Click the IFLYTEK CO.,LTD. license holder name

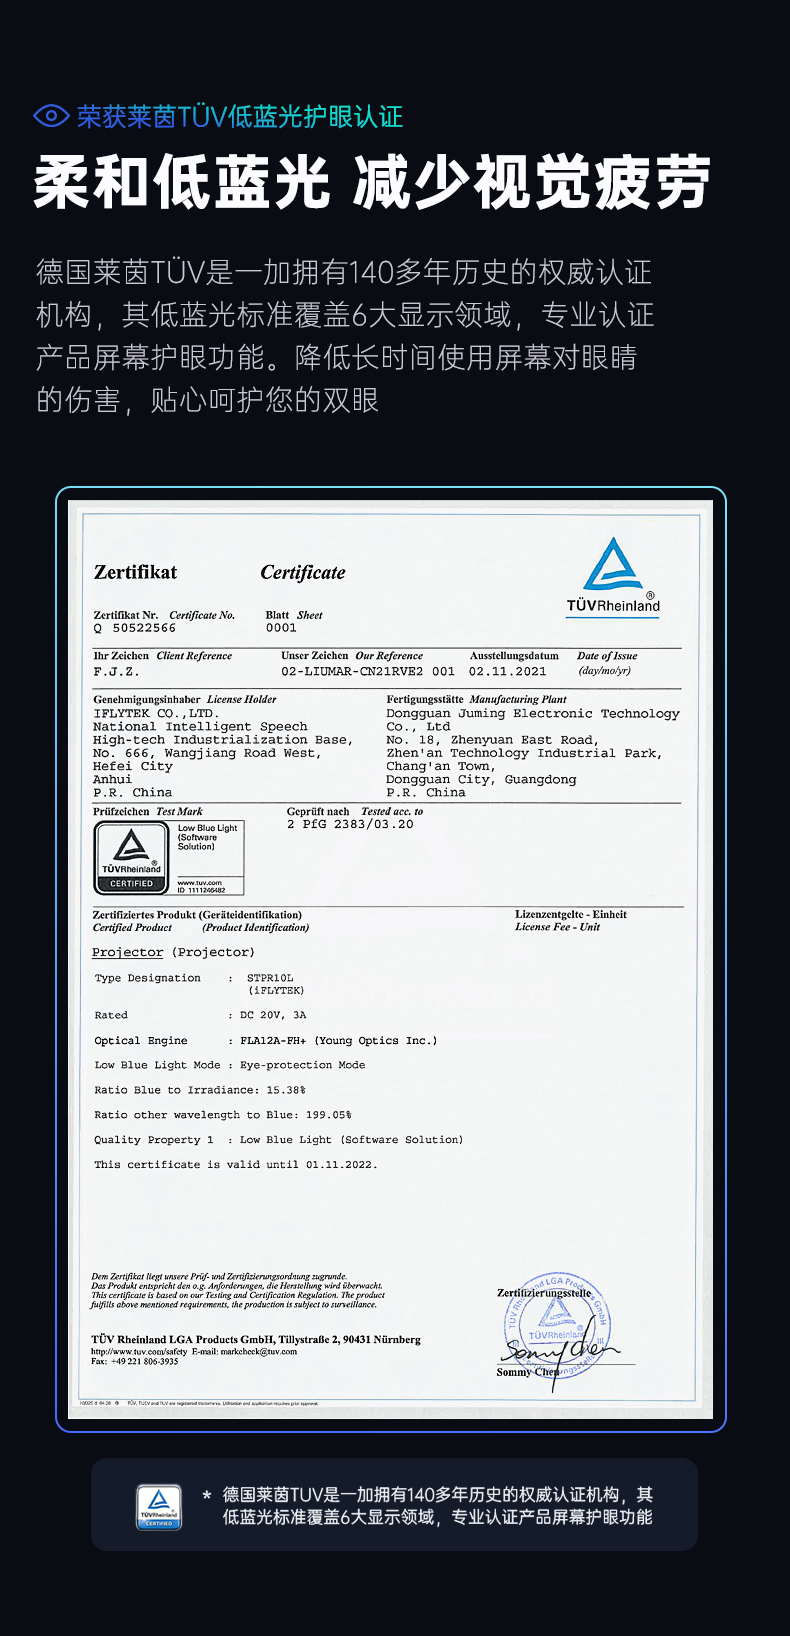pos(155,713)
